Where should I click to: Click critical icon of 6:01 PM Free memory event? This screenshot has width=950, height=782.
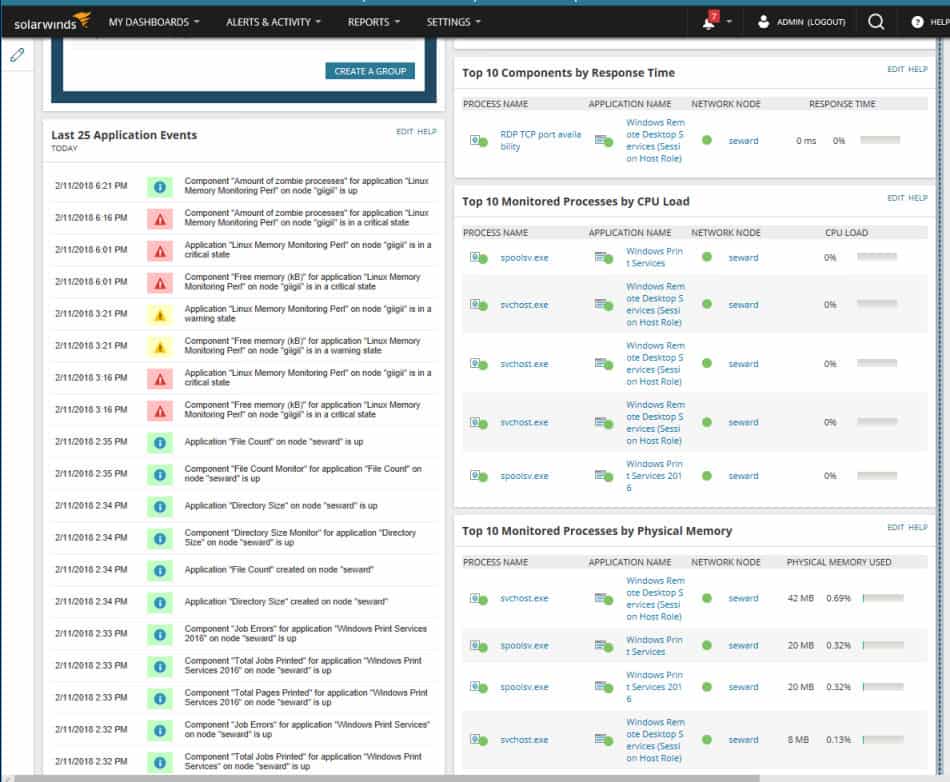(160, 282)
